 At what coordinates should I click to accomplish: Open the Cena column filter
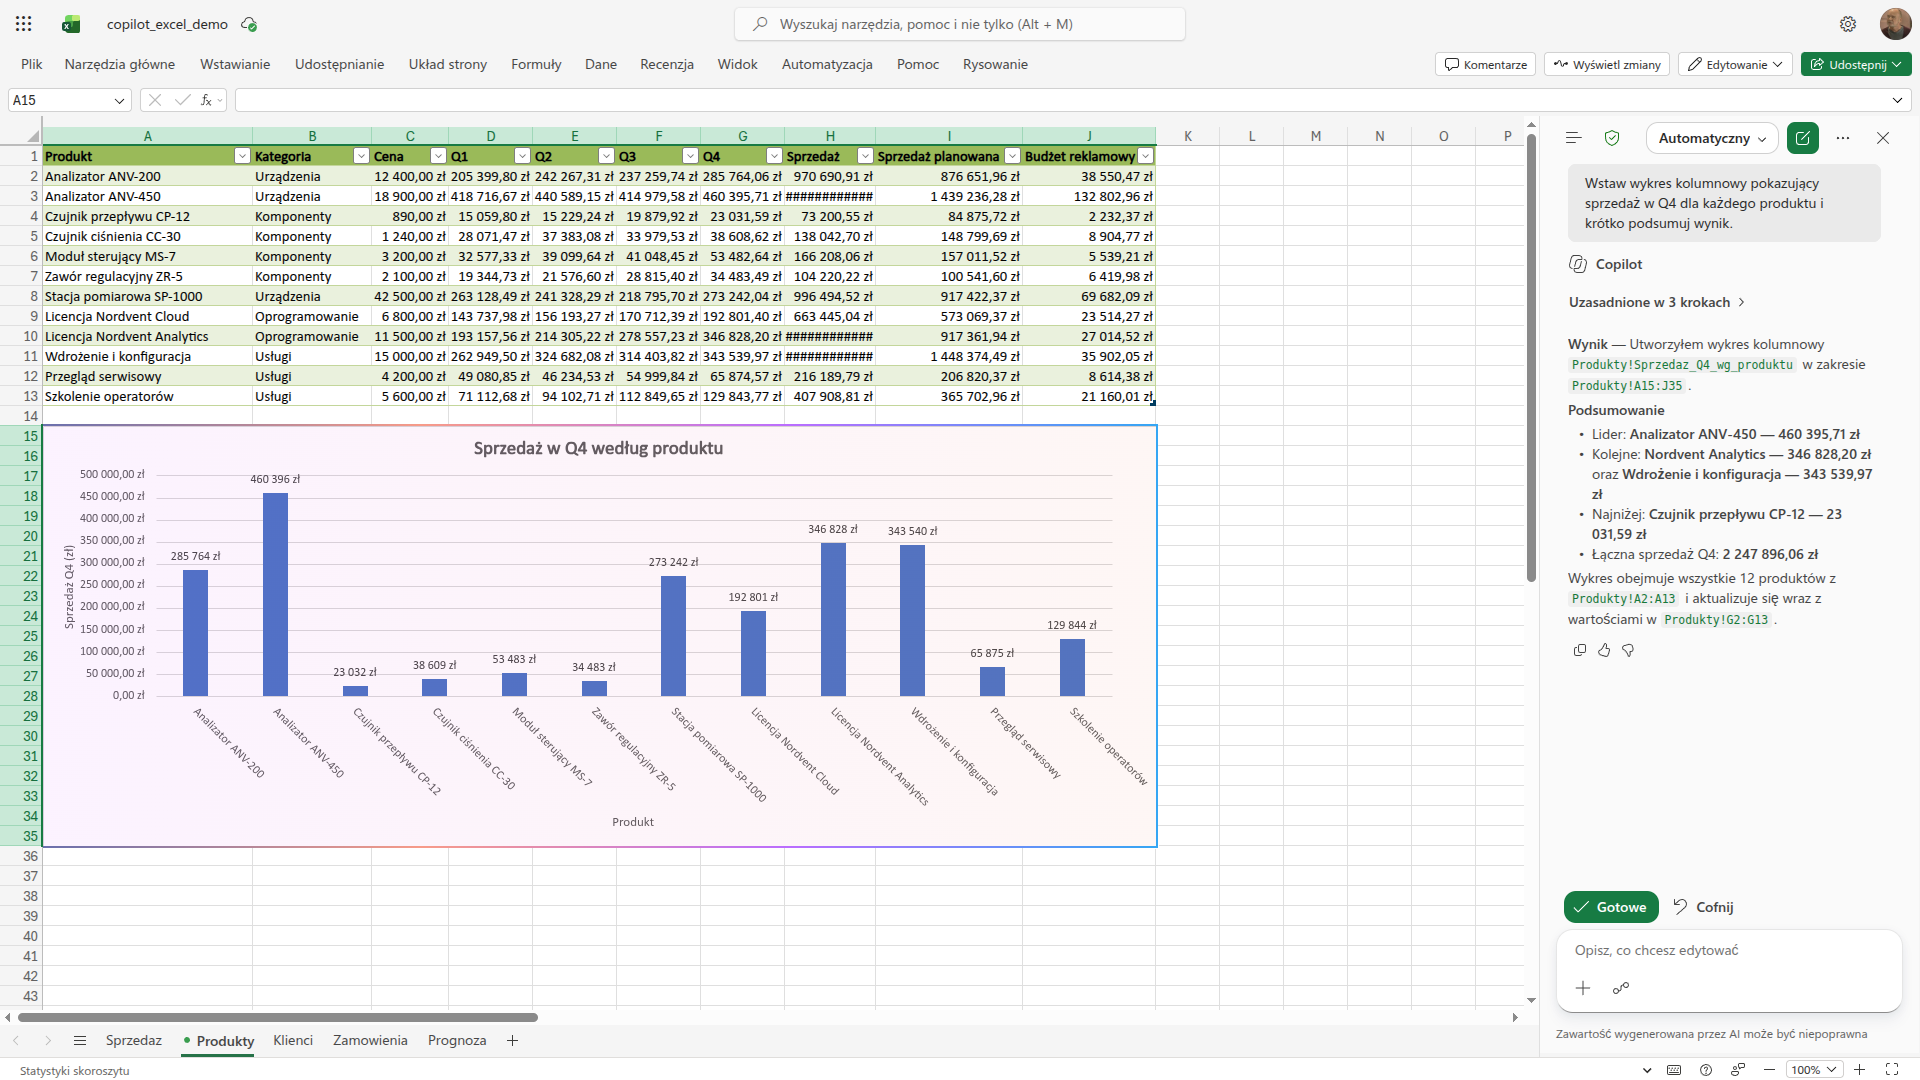tap(437, 156)
